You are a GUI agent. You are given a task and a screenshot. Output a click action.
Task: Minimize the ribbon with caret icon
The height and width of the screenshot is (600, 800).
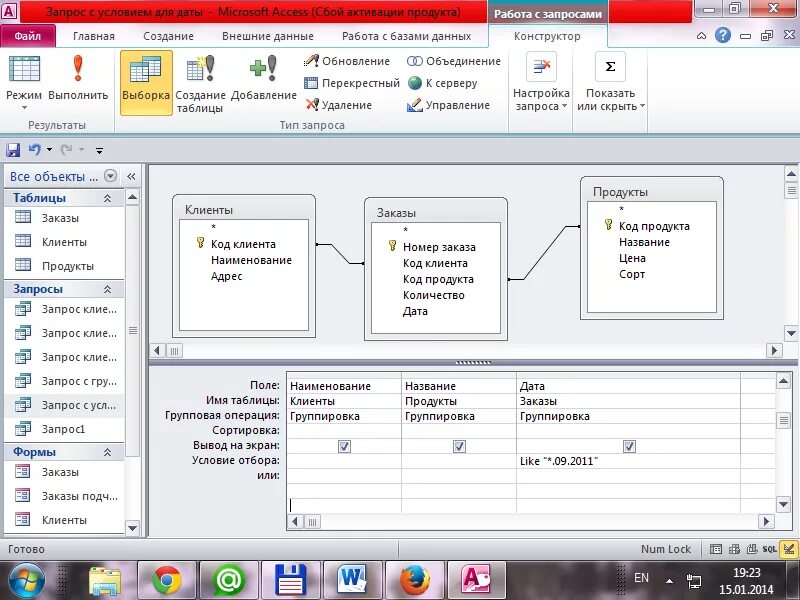click(x=702, y=36)
